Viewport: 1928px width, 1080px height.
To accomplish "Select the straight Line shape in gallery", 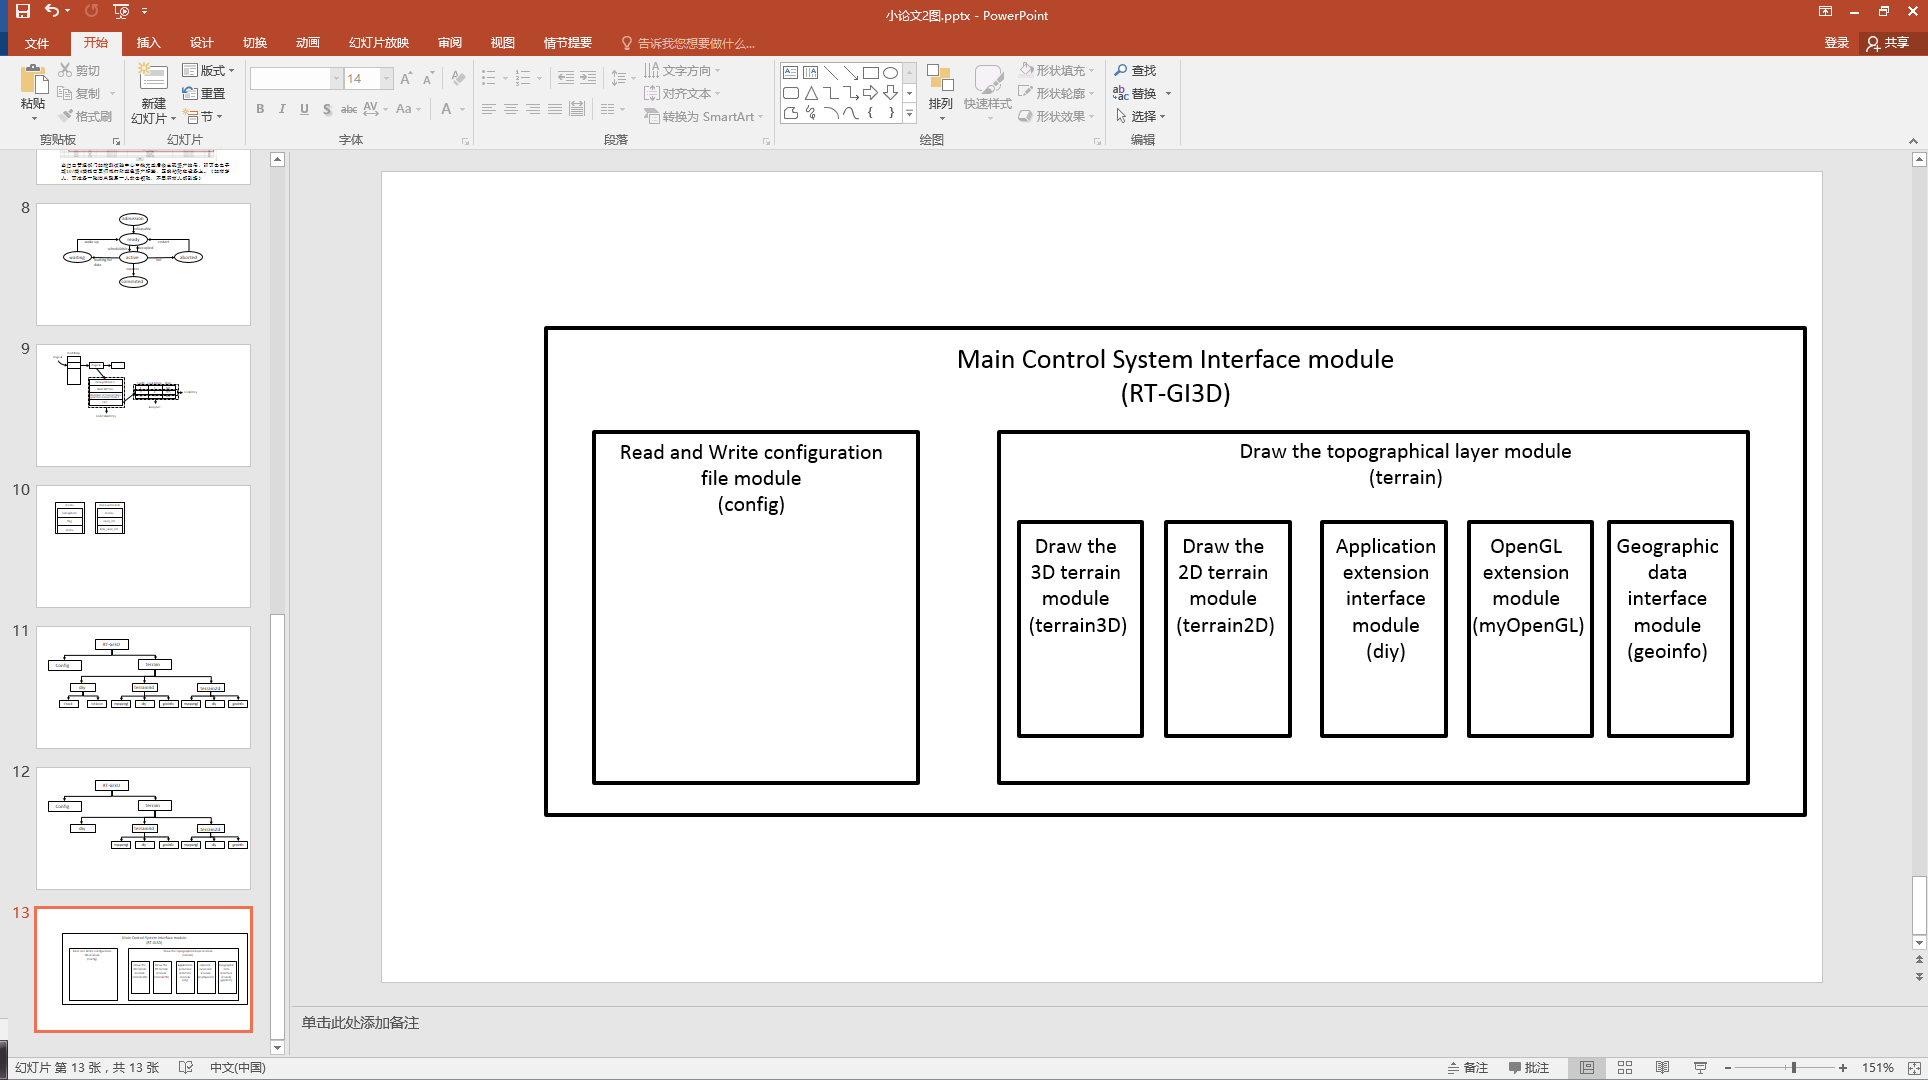I will pyautogui.click(x=830, y=73).
